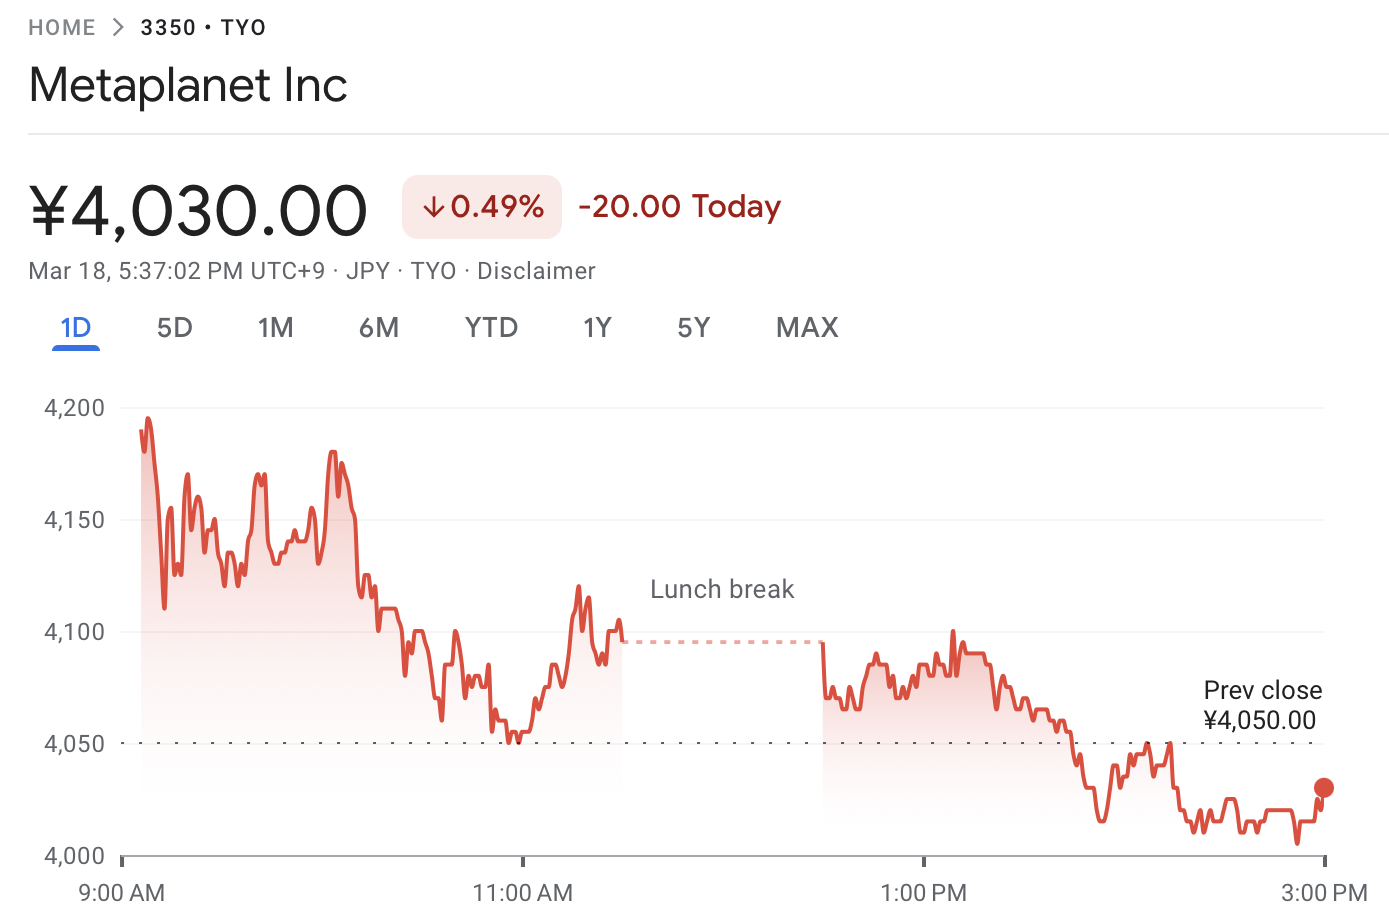Image resolution: width=1389 pixels, height=919 pixels.
Task: Click the HOME breadcrumb link
Action: tap(62, 28)
